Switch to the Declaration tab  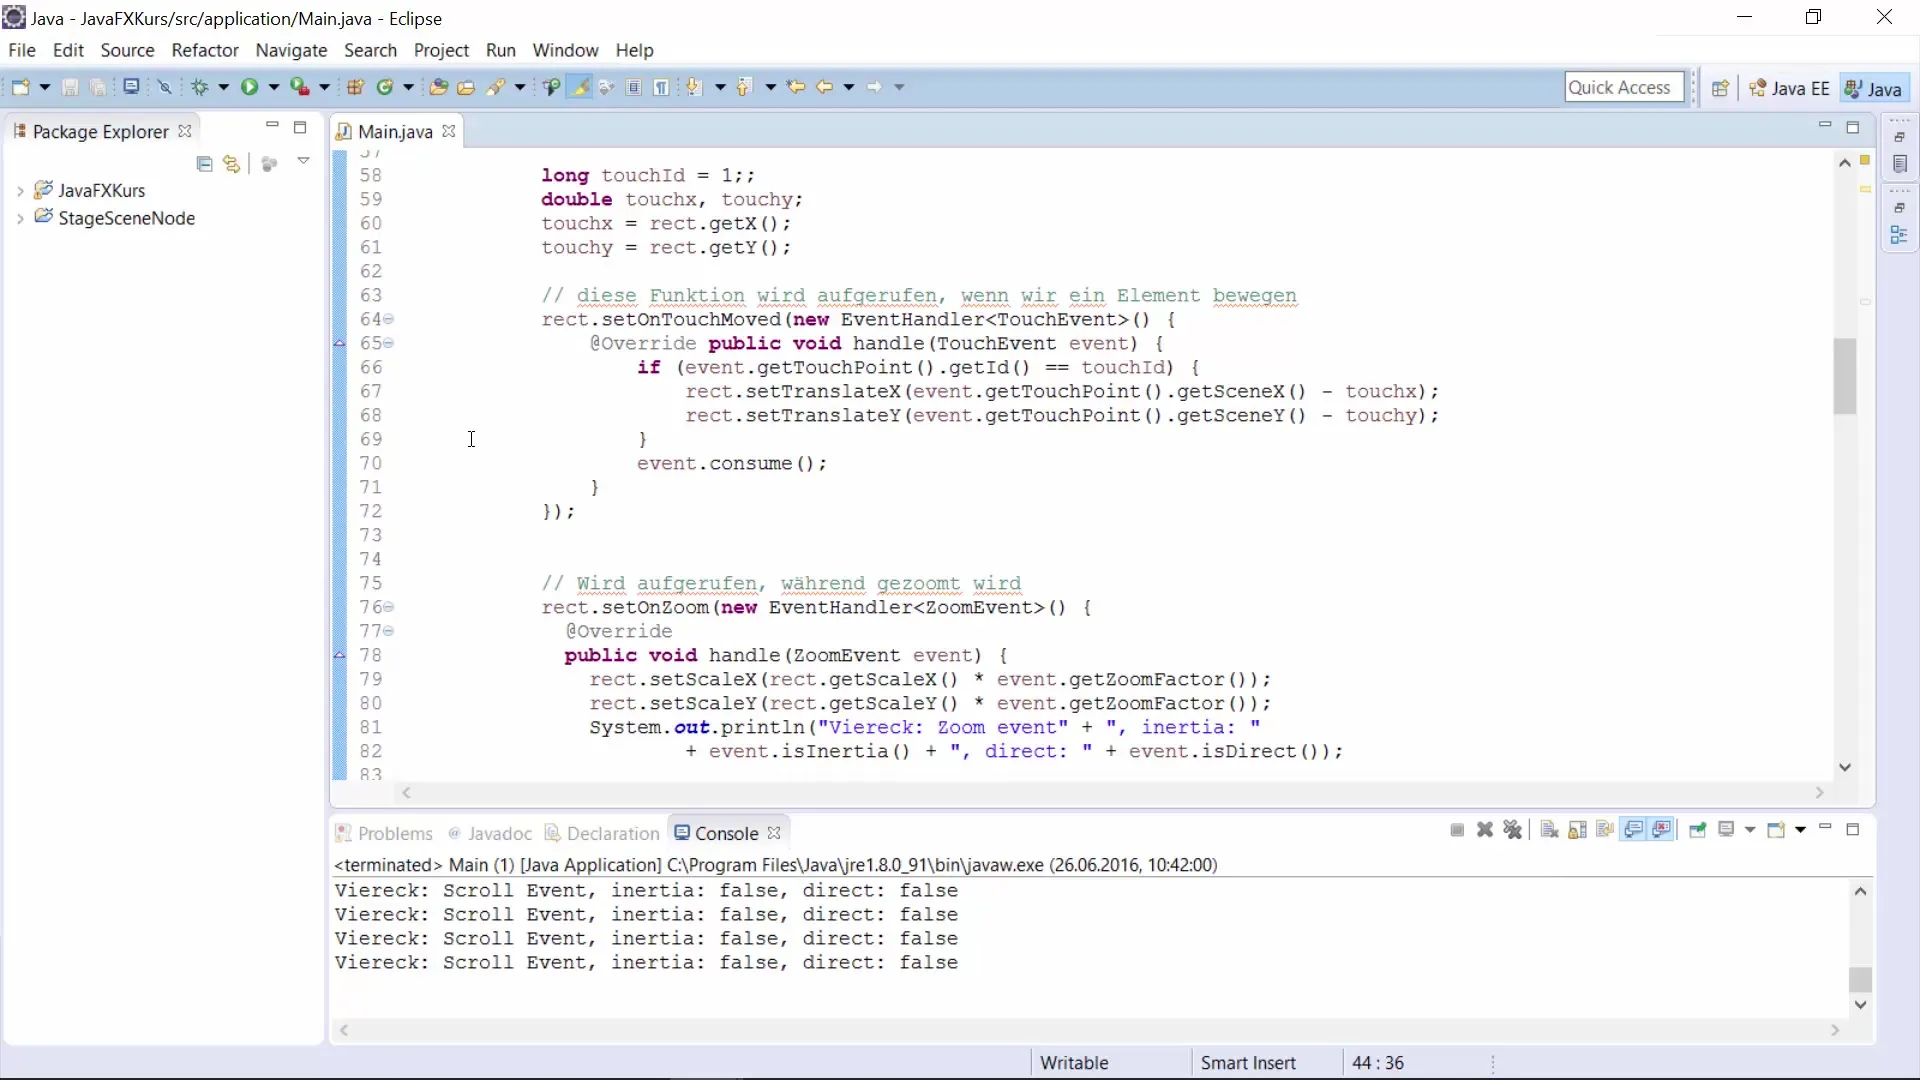[x=602, y=833]
